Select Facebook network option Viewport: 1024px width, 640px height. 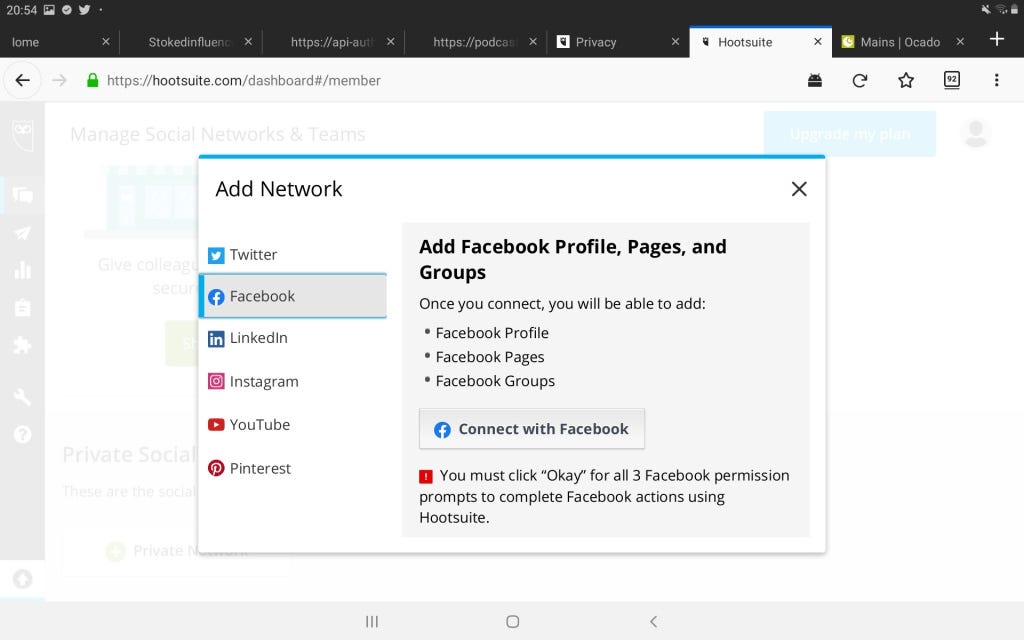click(x=293, y=296)
